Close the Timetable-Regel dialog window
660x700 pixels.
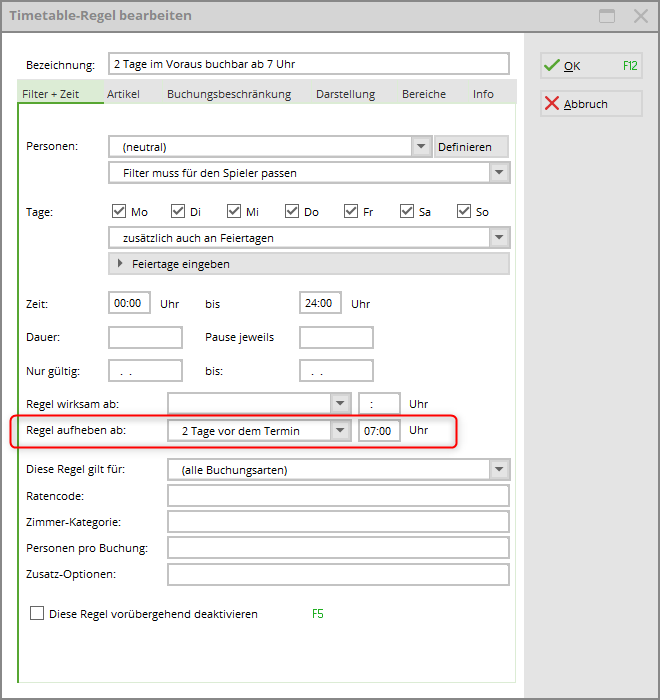pyautogui.click(x=641, y=16)
